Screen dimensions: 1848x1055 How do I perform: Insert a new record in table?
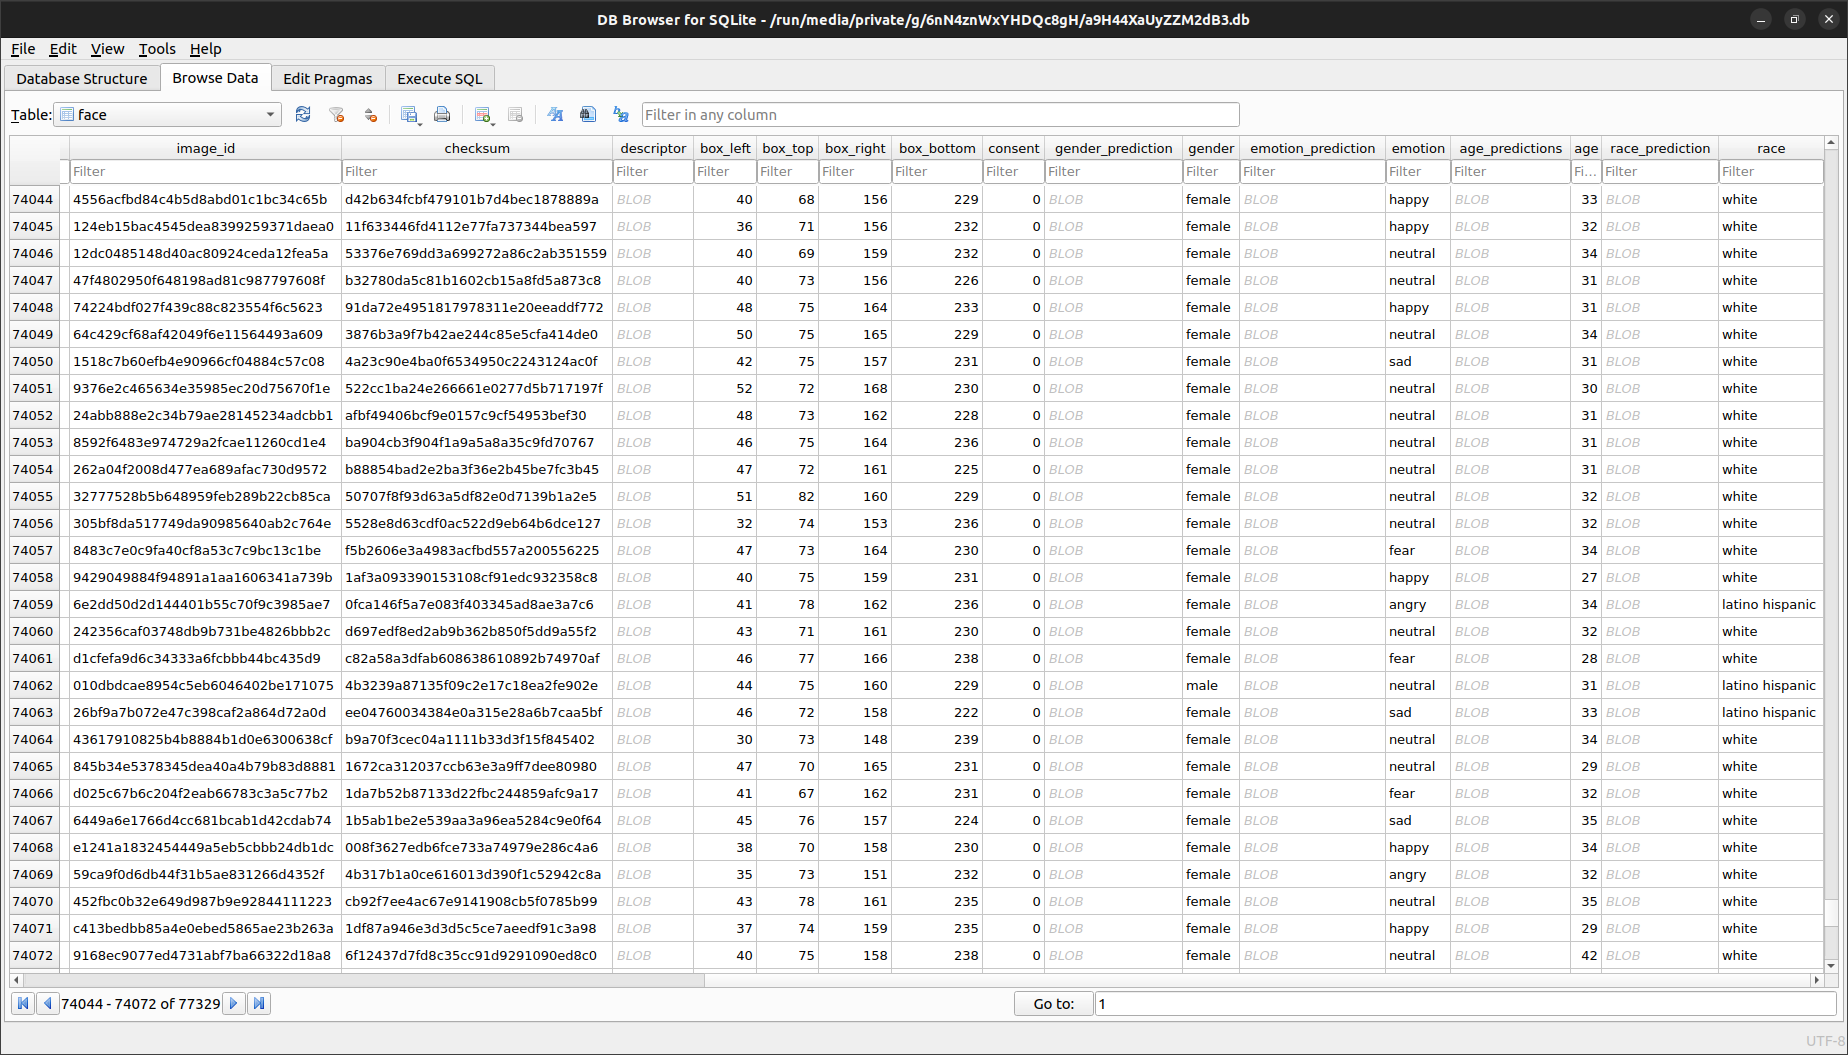pyautogui.click(x=484, y=115)
